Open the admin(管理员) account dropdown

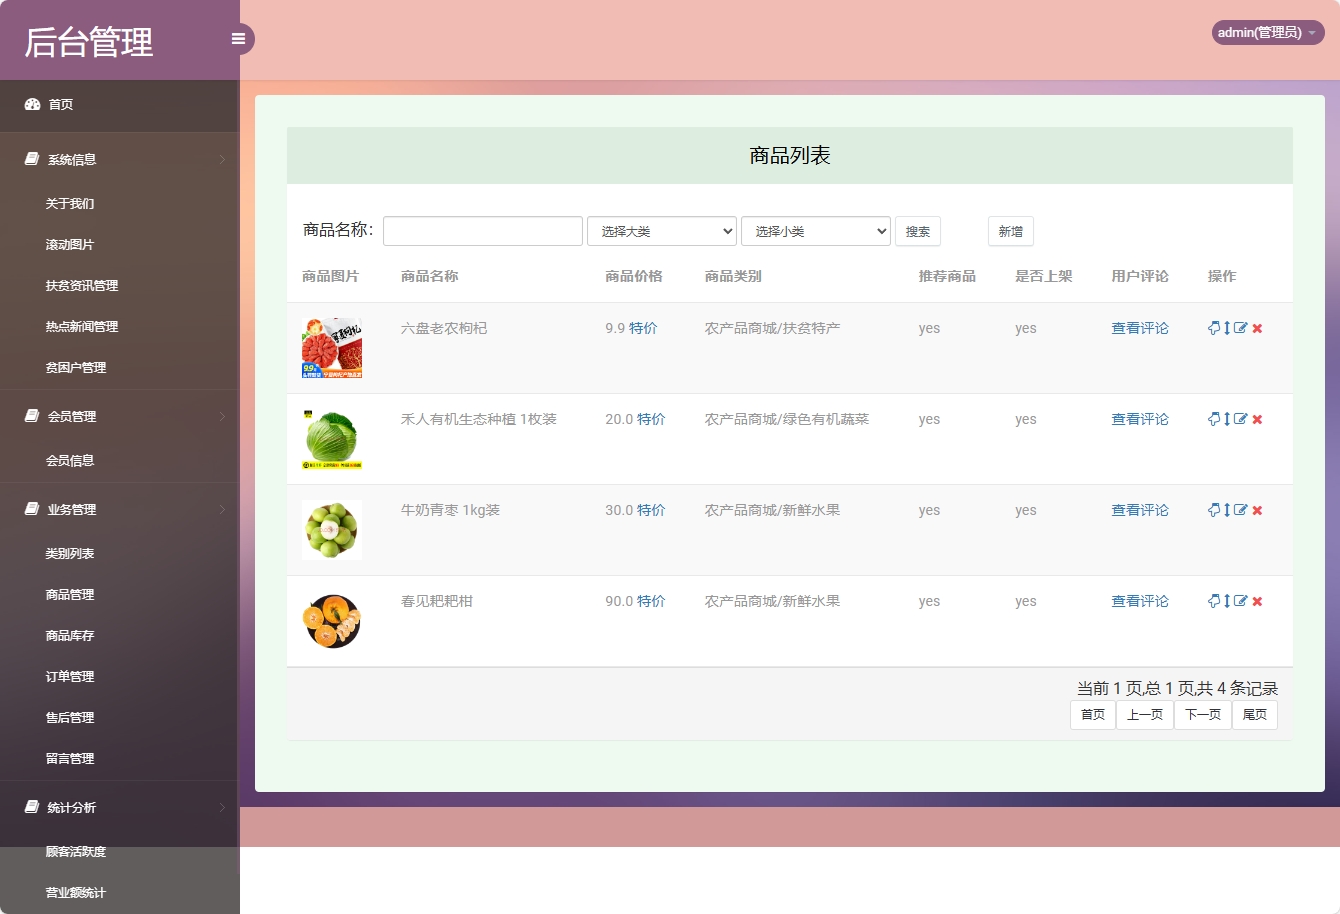(1266, 32)
